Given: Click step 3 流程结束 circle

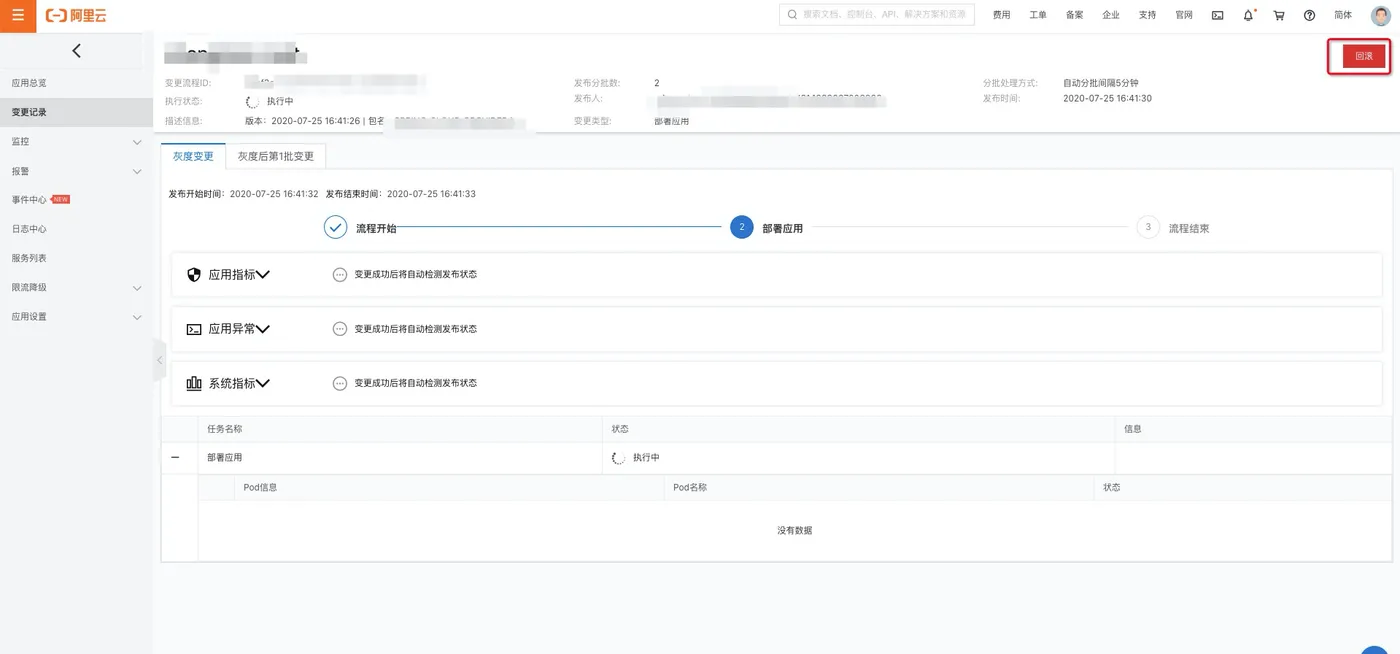Looking at the screenshot, I should click(x=1148, y=228).
